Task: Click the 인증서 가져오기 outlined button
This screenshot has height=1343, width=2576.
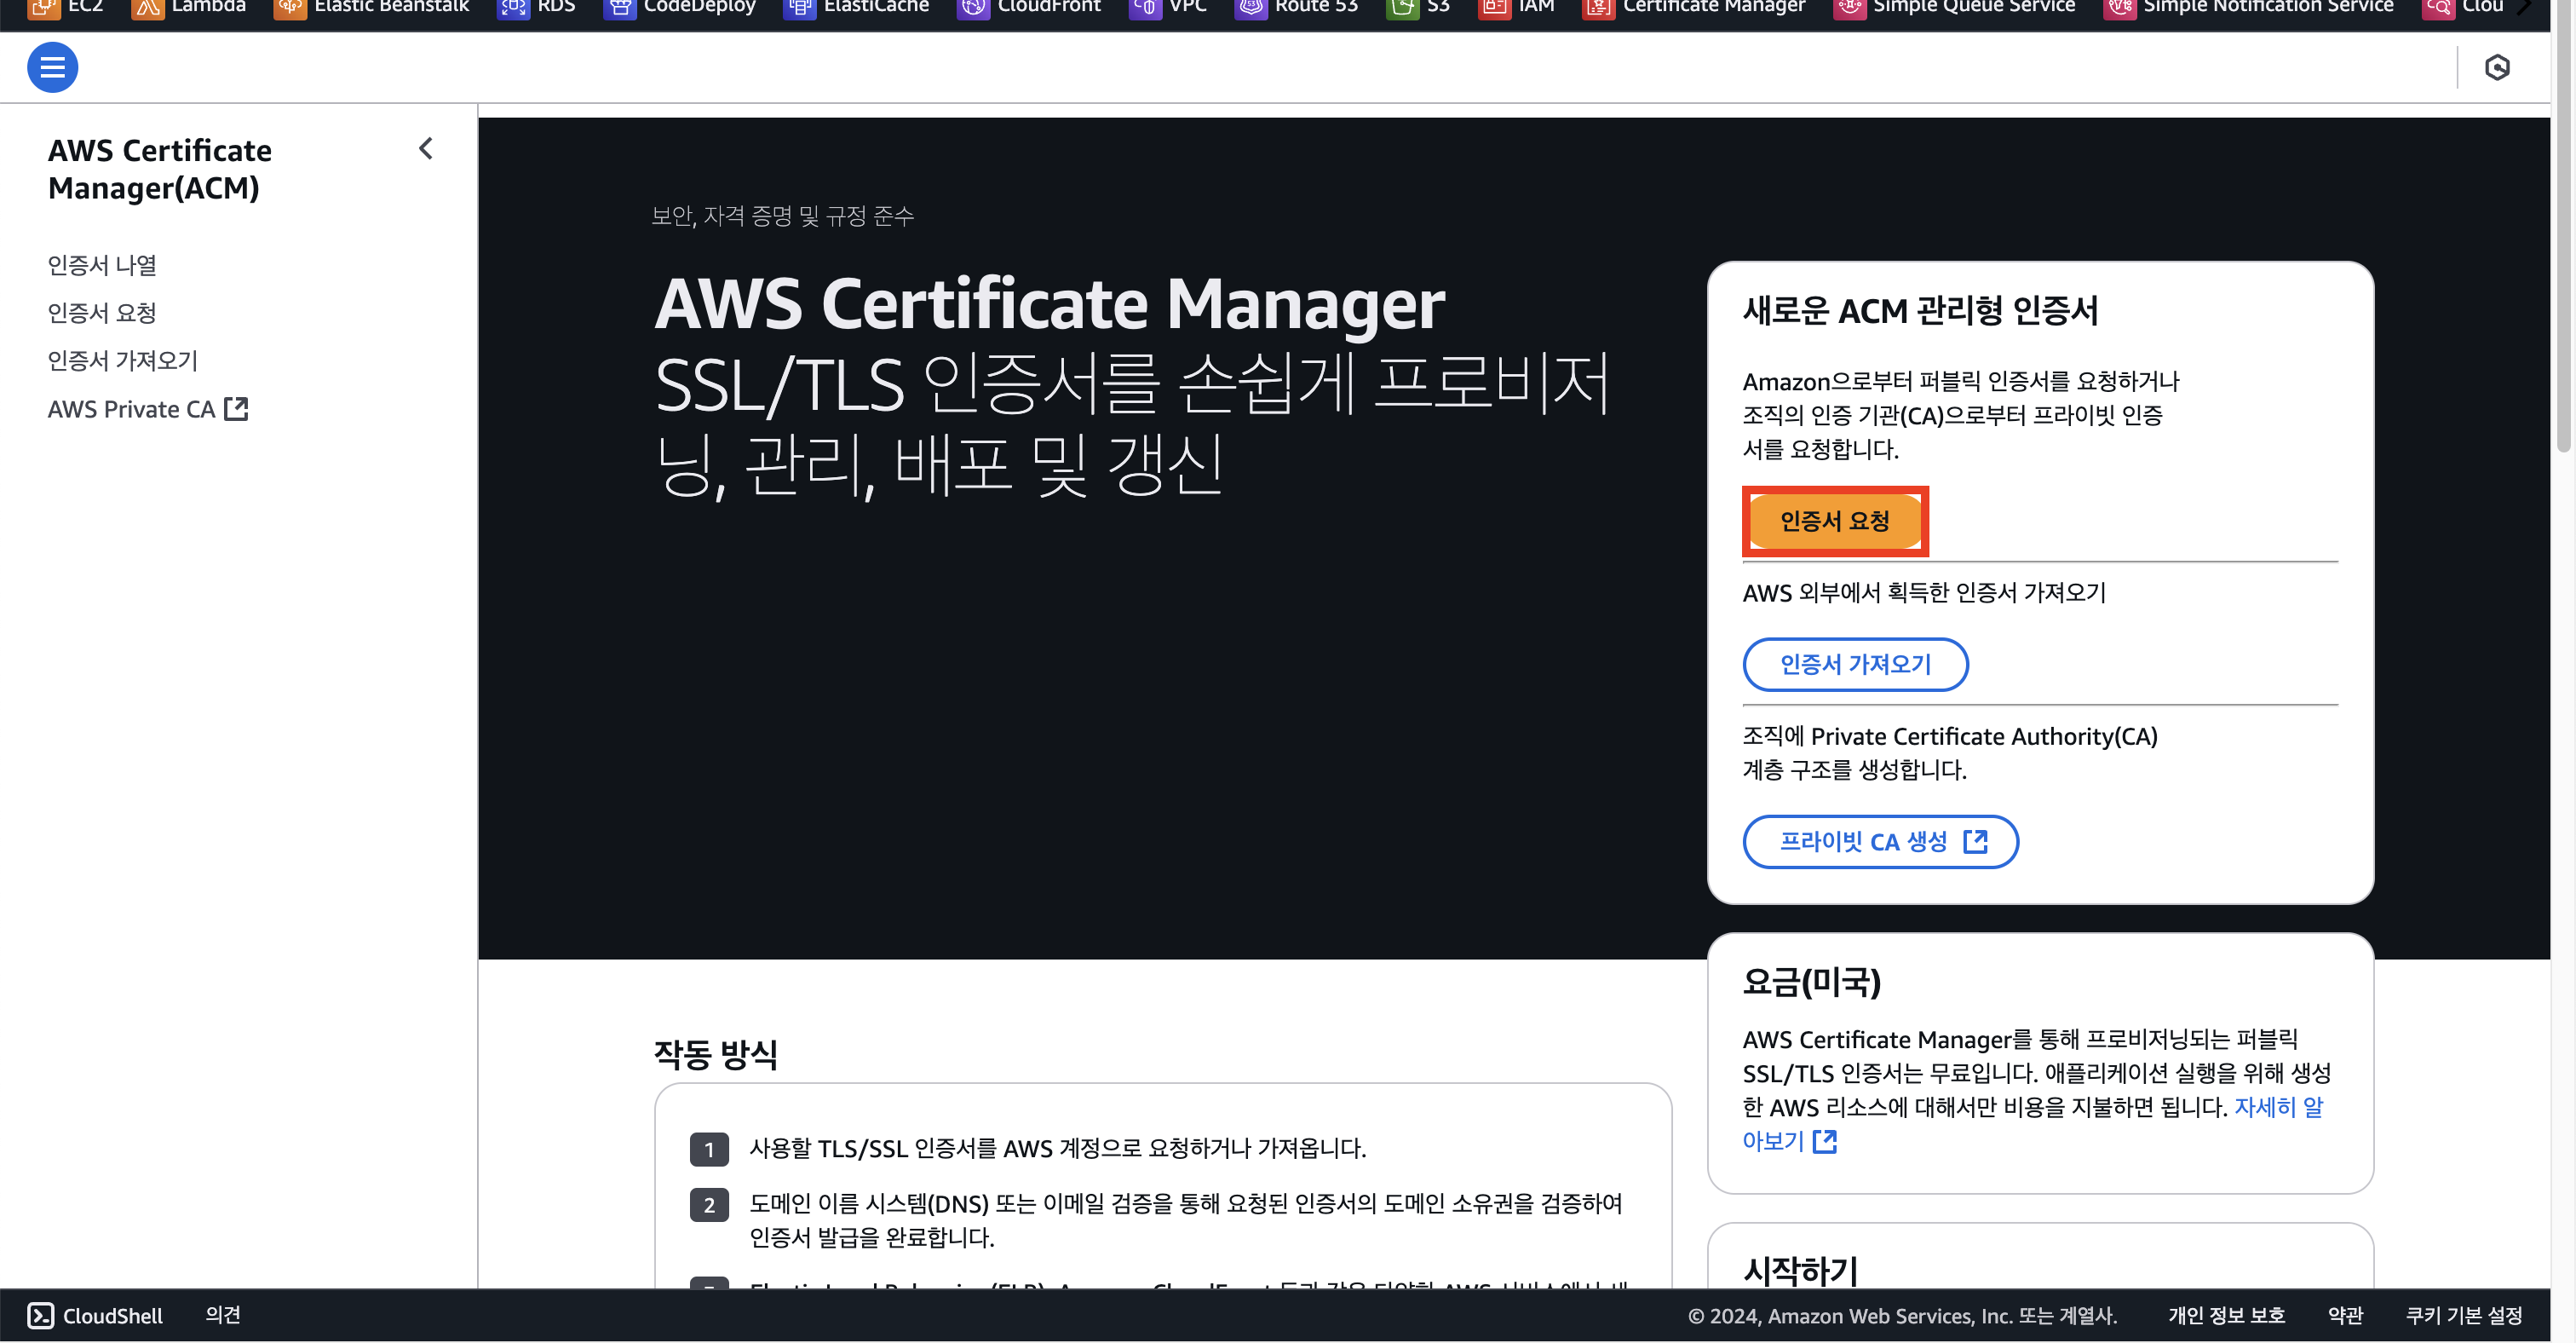Action: 1855,664
